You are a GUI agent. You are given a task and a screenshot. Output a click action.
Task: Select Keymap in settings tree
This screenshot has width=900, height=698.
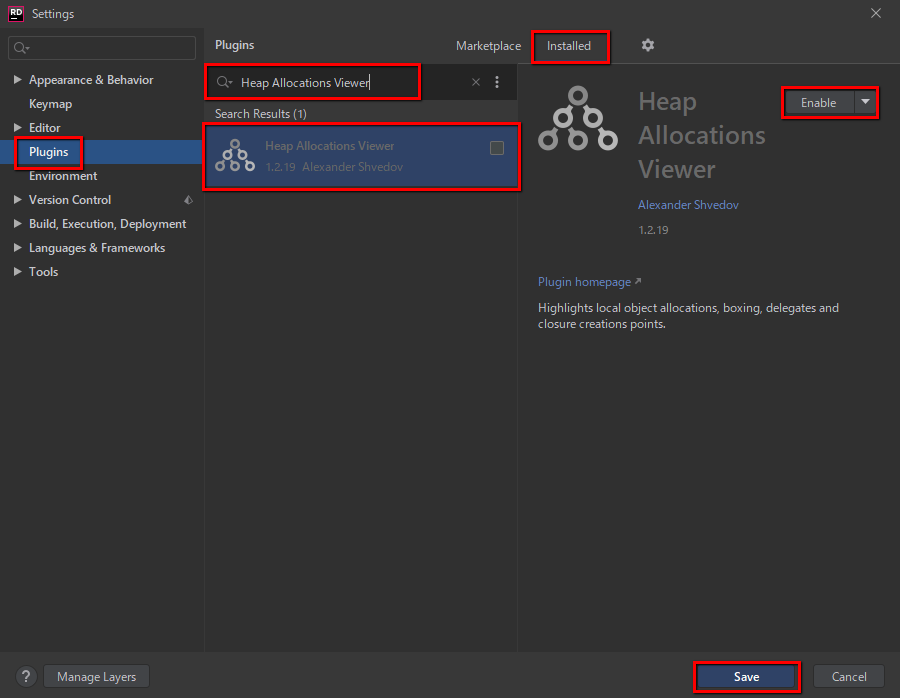51,104
